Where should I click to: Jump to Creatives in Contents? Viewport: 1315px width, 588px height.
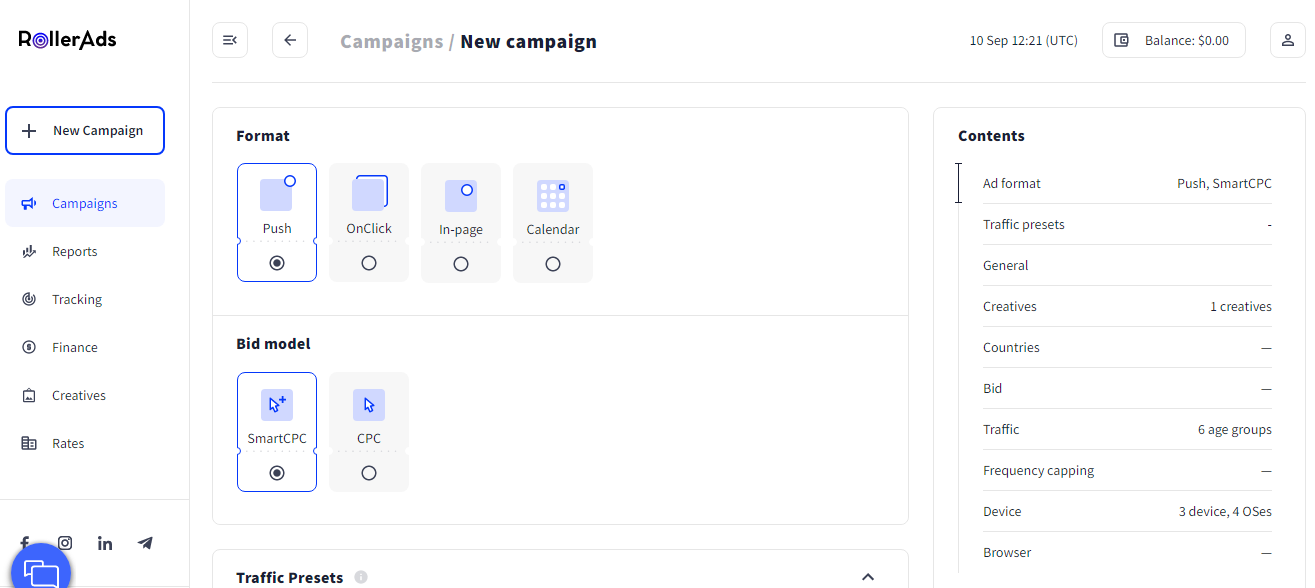pos(1010,307)
